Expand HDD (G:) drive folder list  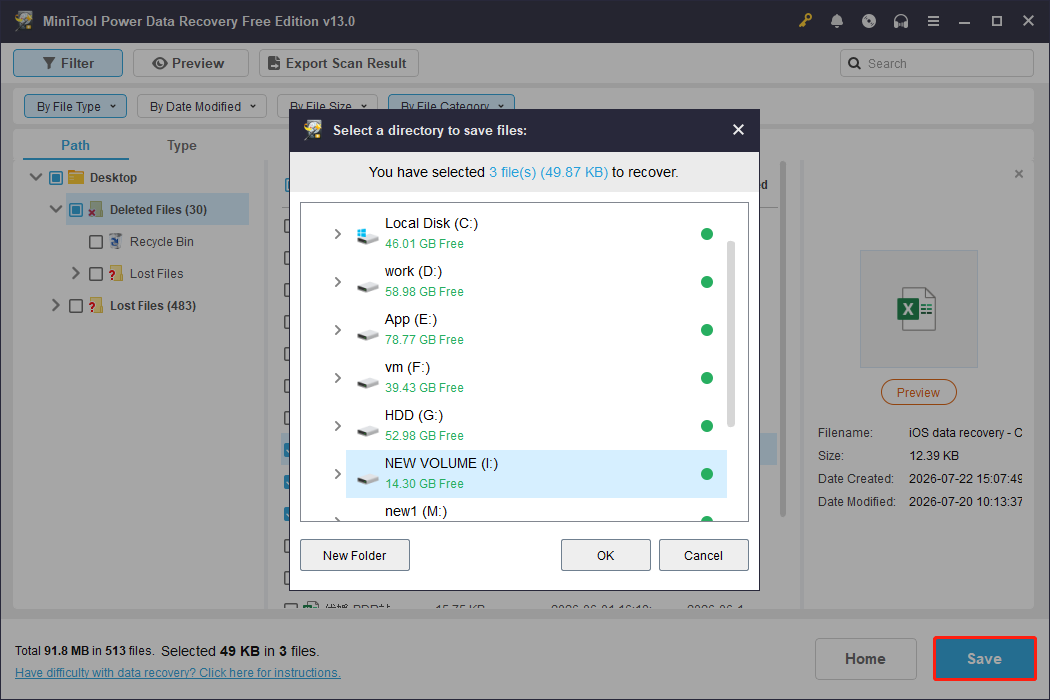[x=338, y=426]
